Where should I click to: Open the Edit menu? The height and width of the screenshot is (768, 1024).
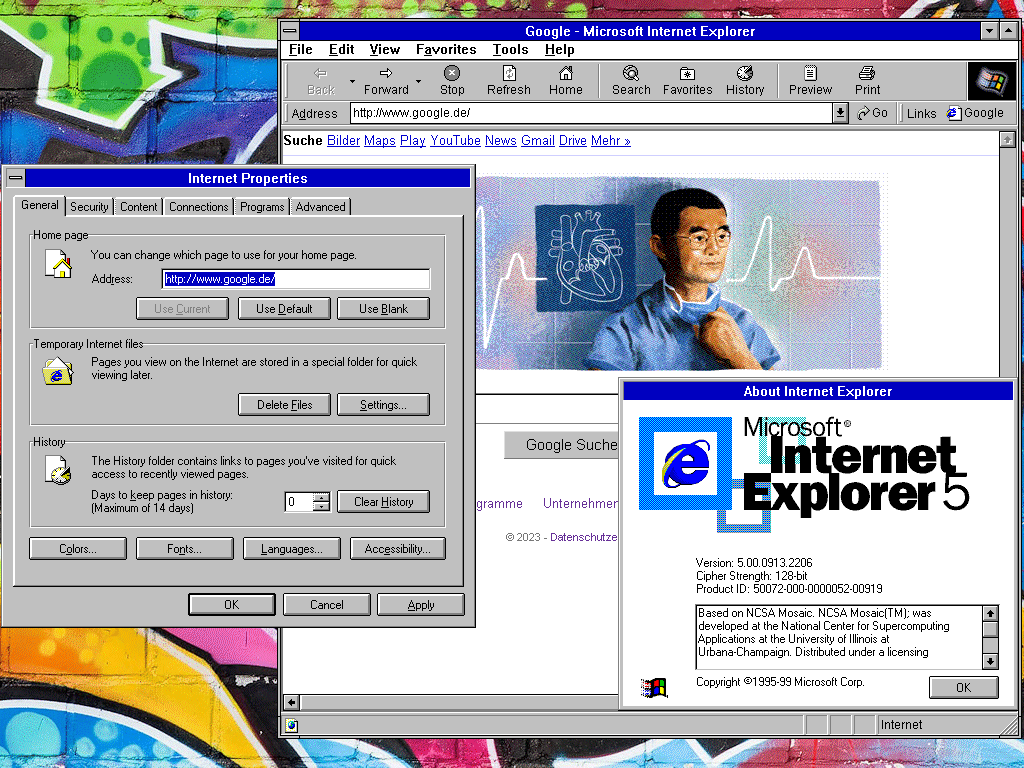click(x=342, y=50)
